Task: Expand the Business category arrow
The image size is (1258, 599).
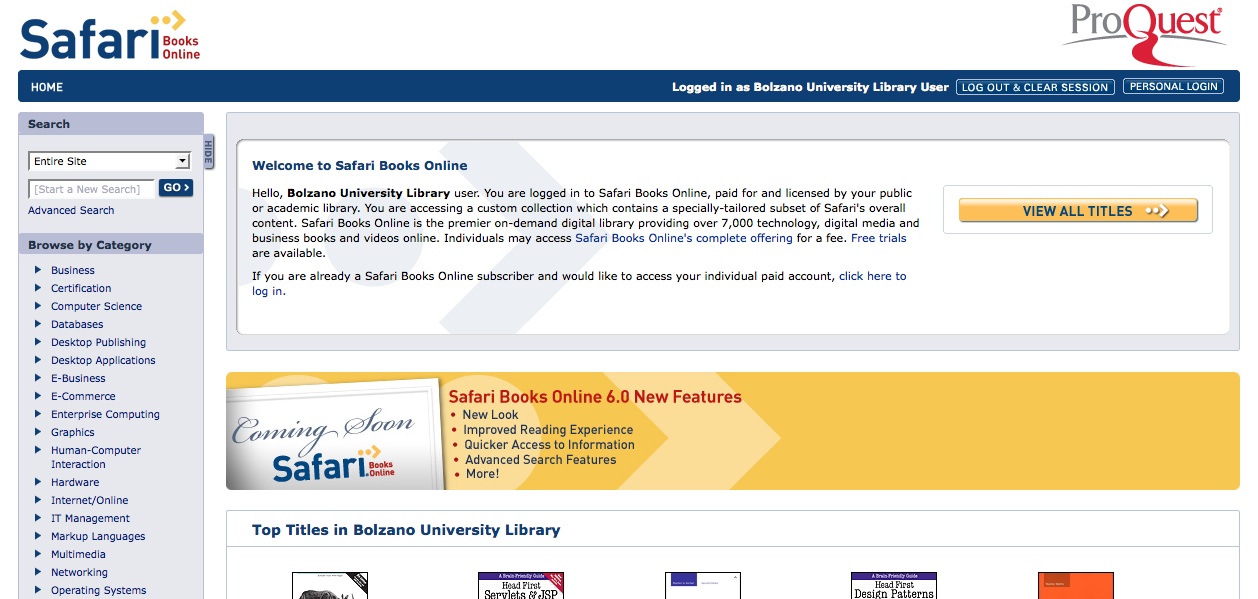Action: click(38, 270)
